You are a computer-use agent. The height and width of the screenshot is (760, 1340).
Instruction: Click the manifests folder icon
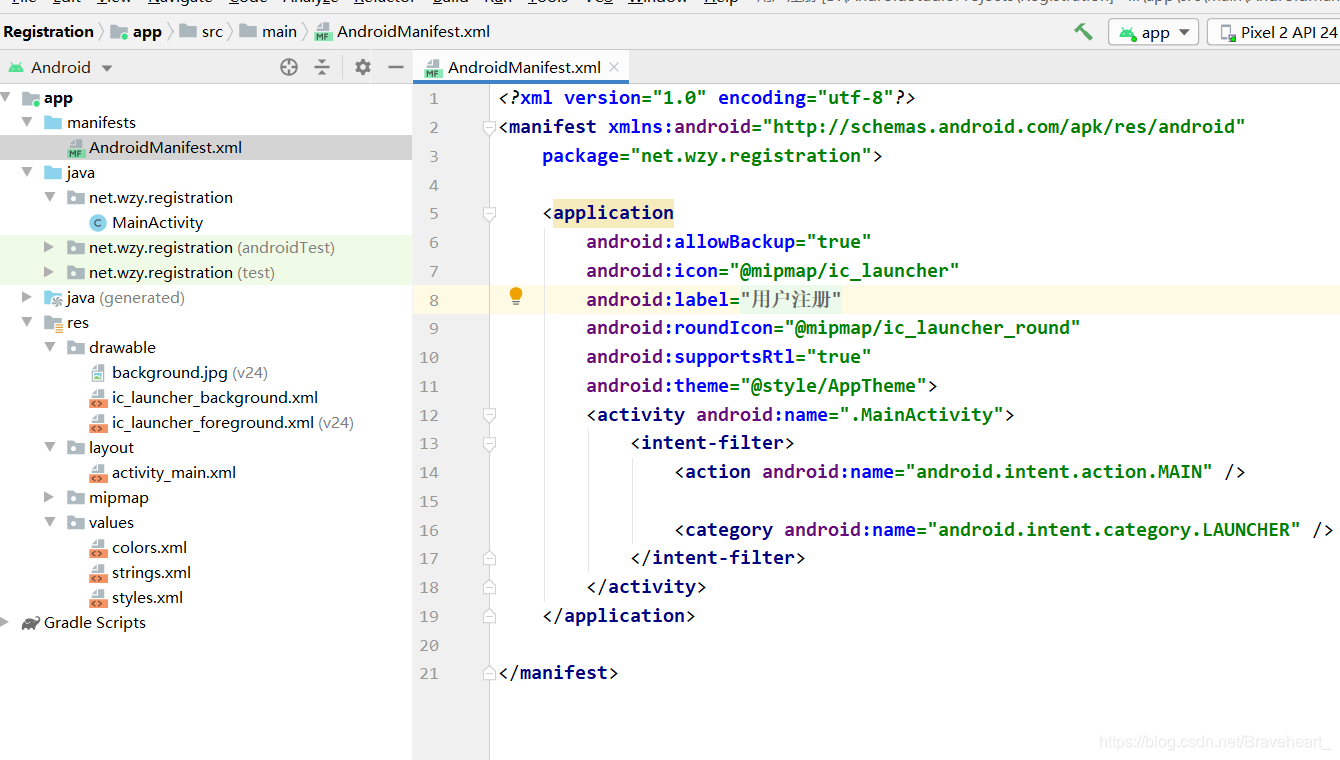click(53, 123)
